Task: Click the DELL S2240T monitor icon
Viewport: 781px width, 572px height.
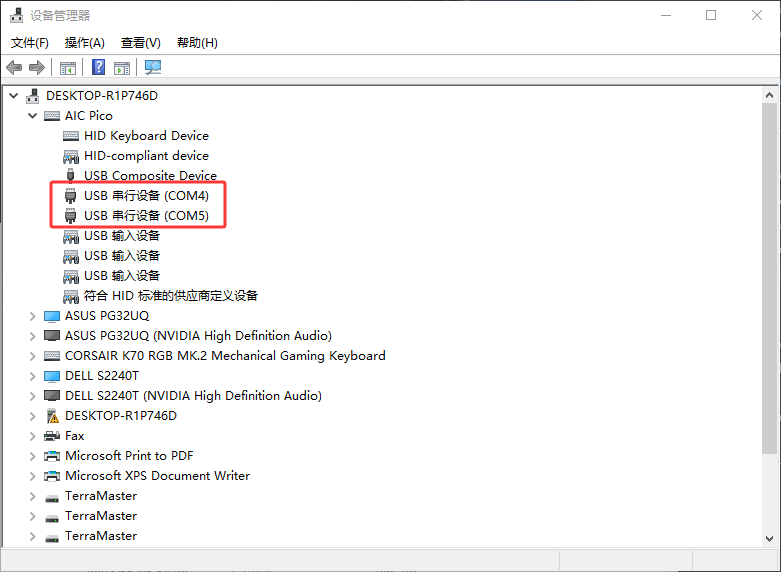Action: point(52,376)
